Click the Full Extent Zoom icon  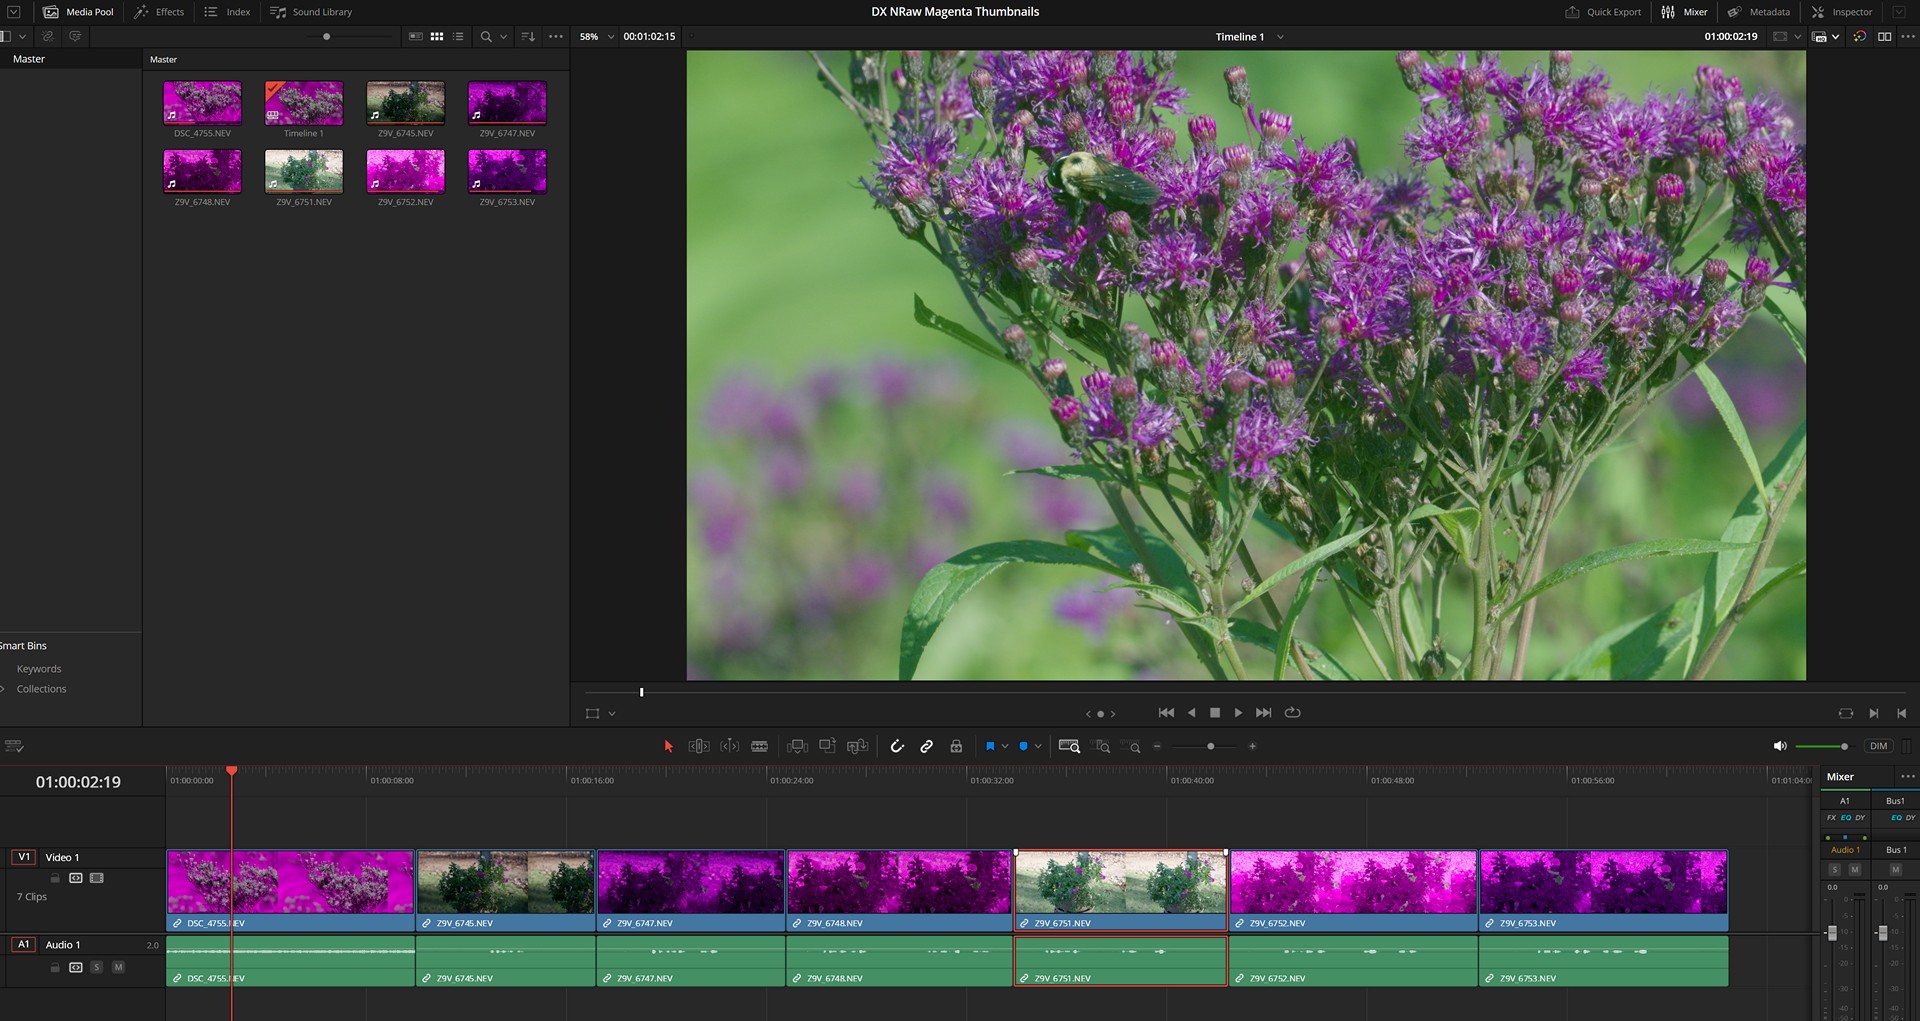[x=1069, y=746]
